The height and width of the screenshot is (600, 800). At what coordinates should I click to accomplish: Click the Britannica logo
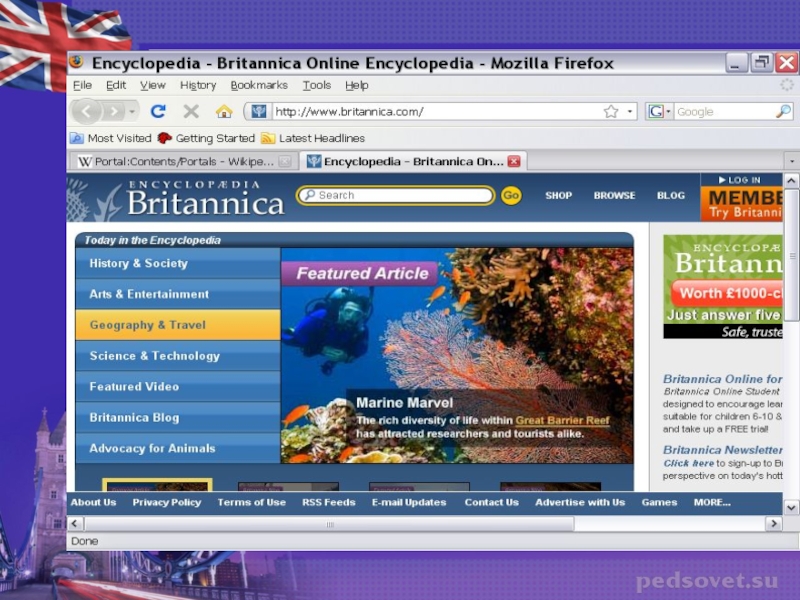coord(205,198)
